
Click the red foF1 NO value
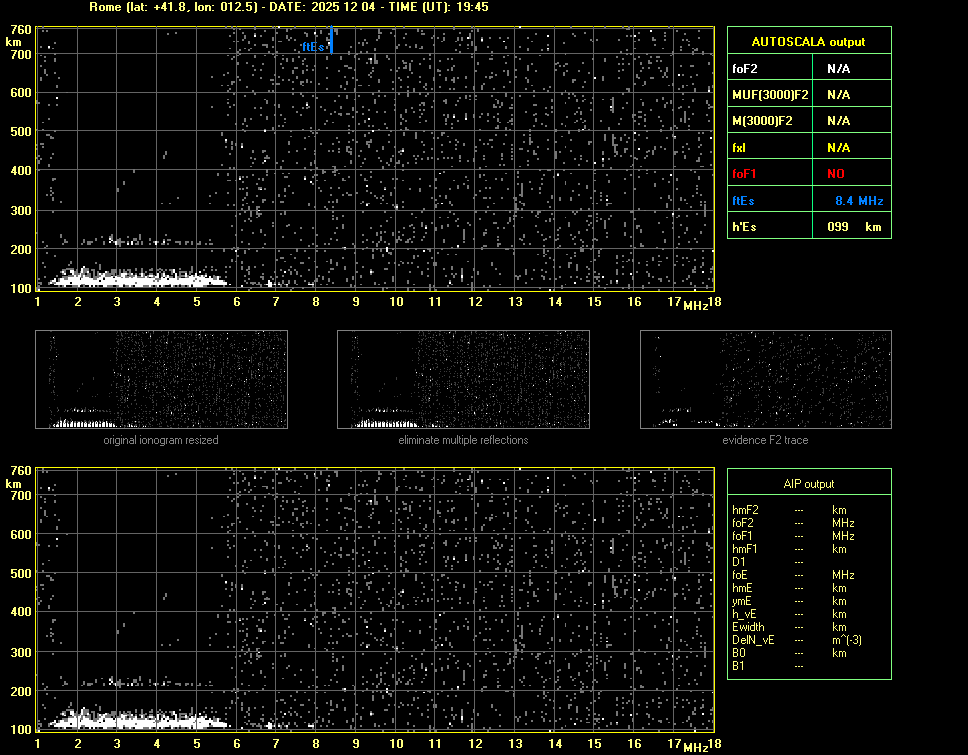coord(835,174)
